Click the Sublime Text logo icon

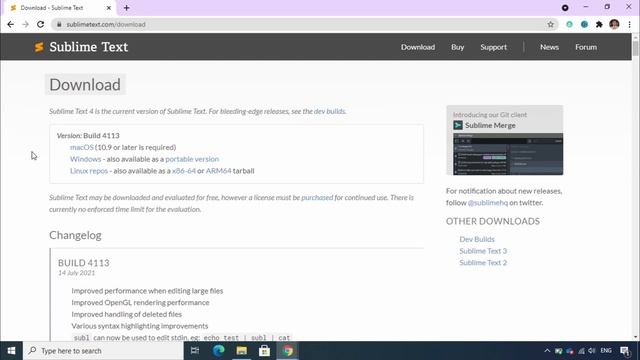[39, 47]
